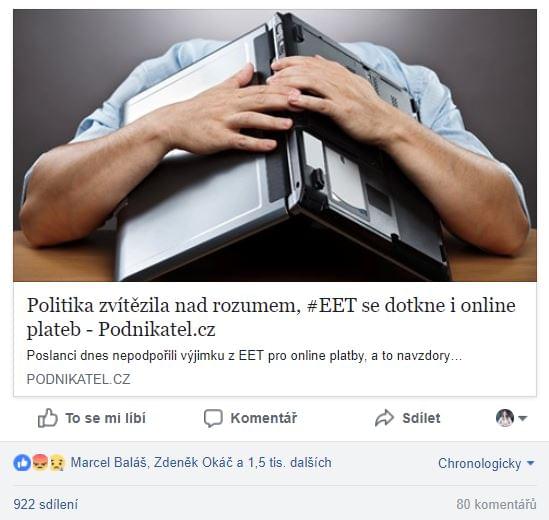Click the comment speech bubble icon

click(x=213, y=418)
